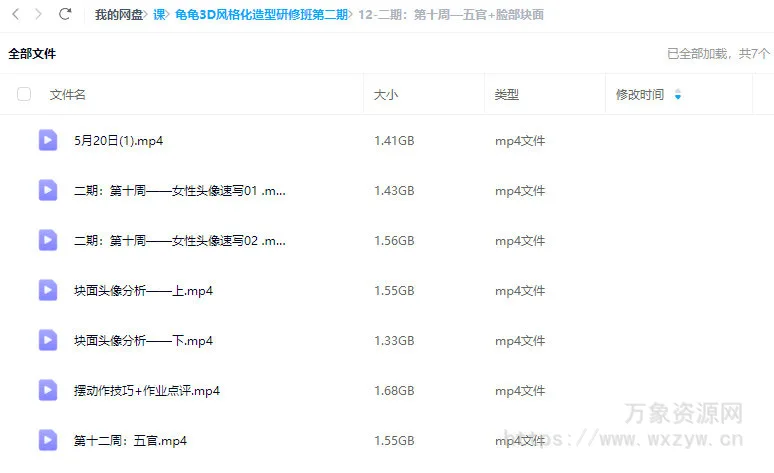Open the 课 breadcrumb folder
This screenshot has width=774, height=473.
(x=159, y=15)
